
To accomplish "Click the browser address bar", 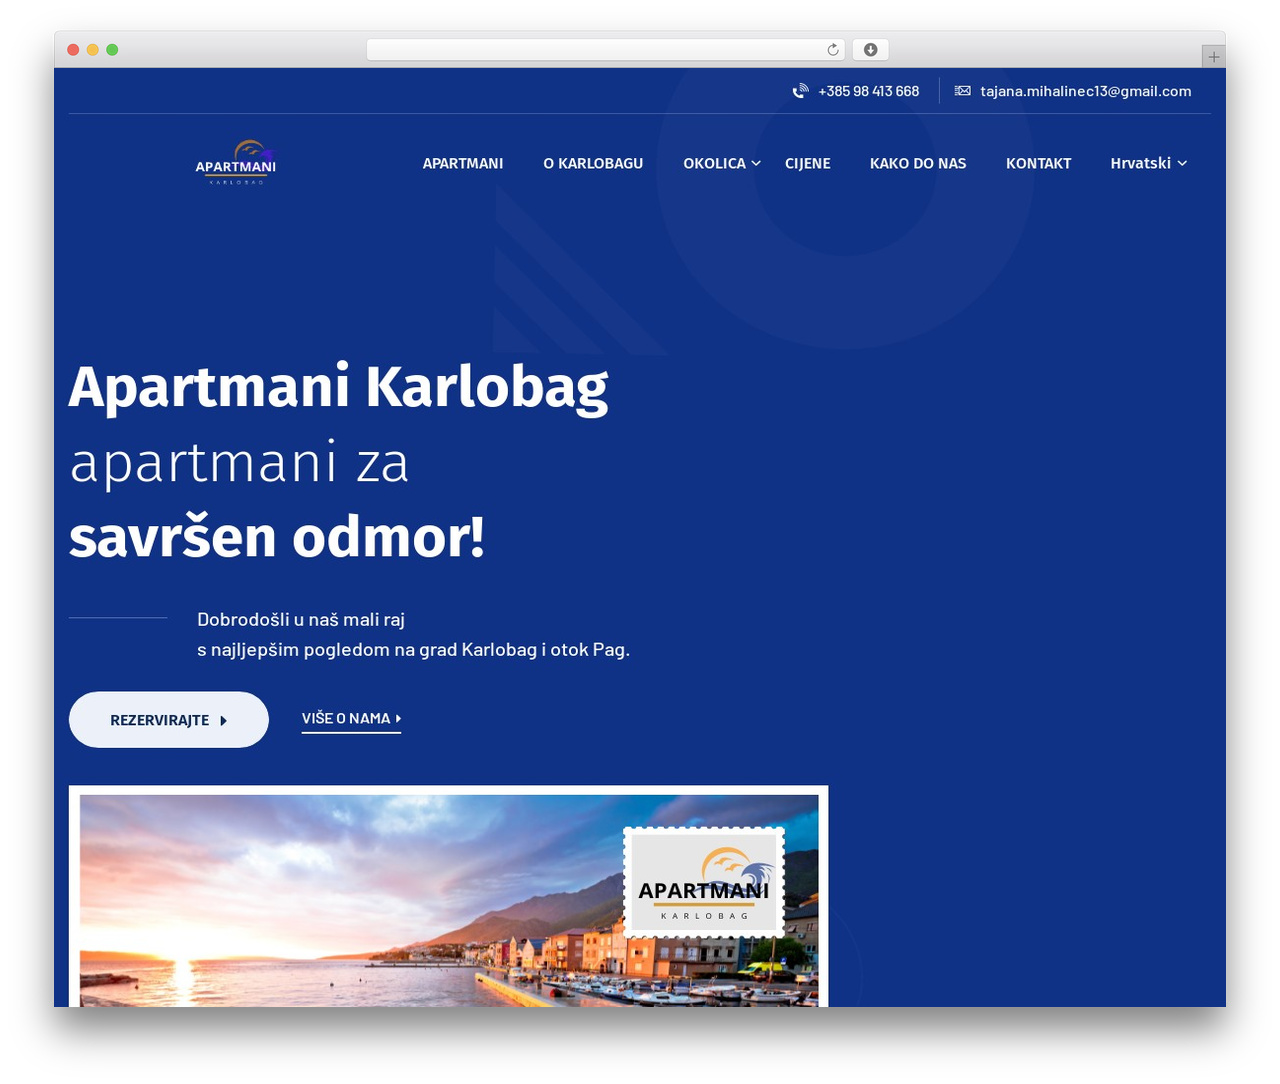I will tap(606, 50).
